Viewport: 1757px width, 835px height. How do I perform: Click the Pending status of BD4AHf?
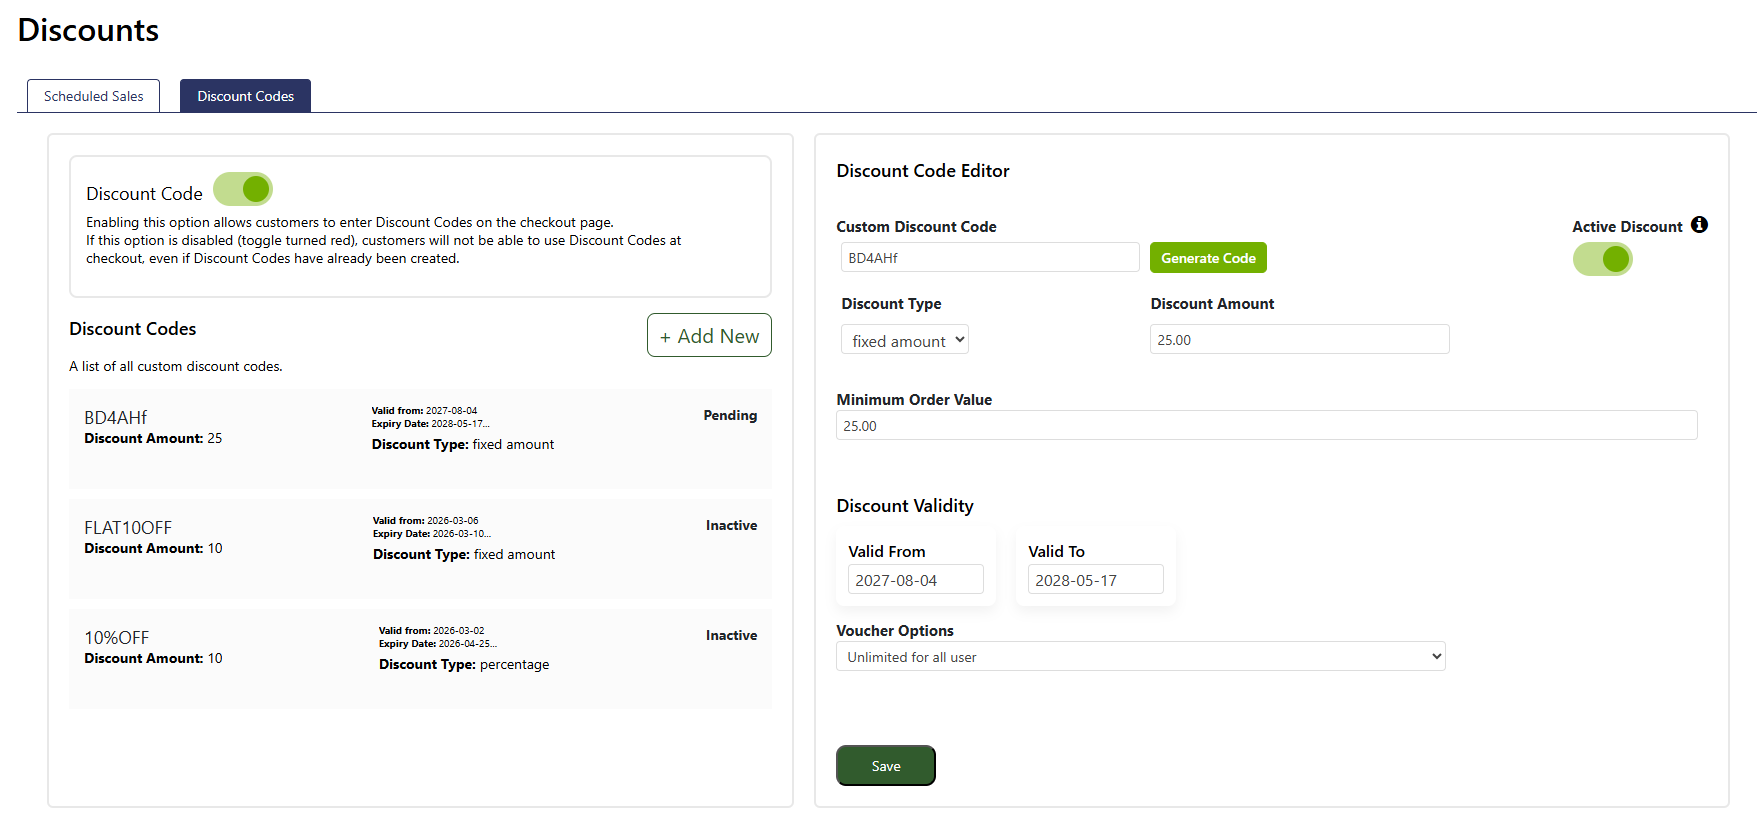(x=730, y=415)
